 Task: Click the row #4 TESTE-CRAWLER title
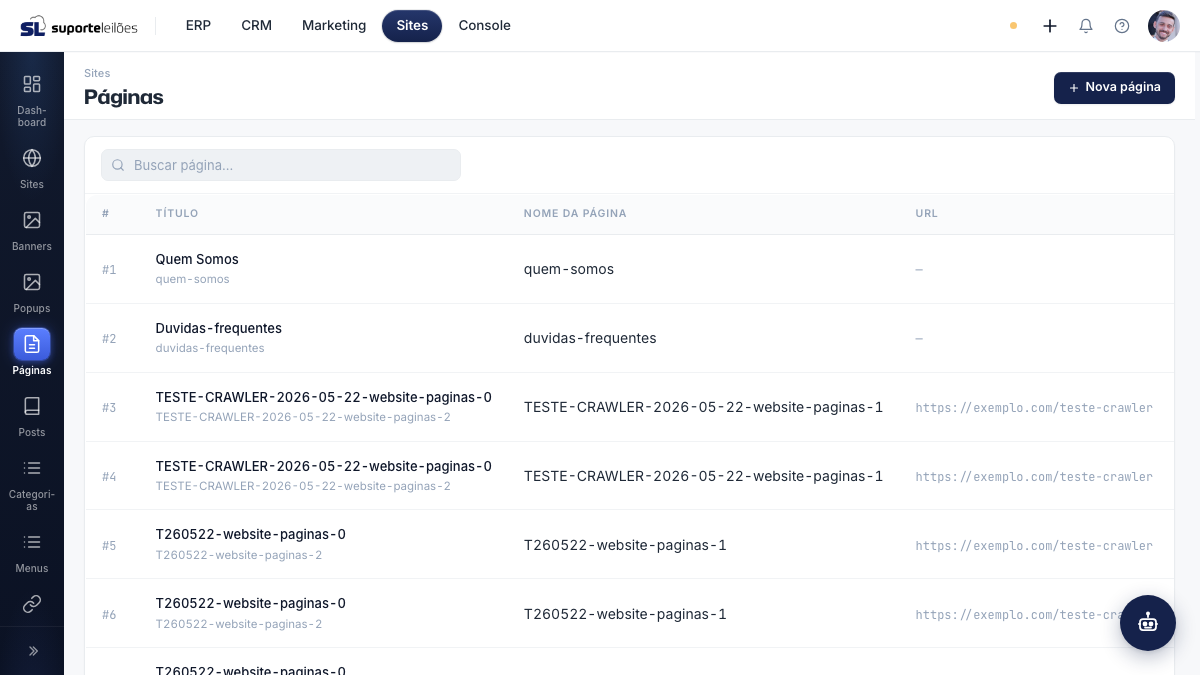tap(324, 466)
